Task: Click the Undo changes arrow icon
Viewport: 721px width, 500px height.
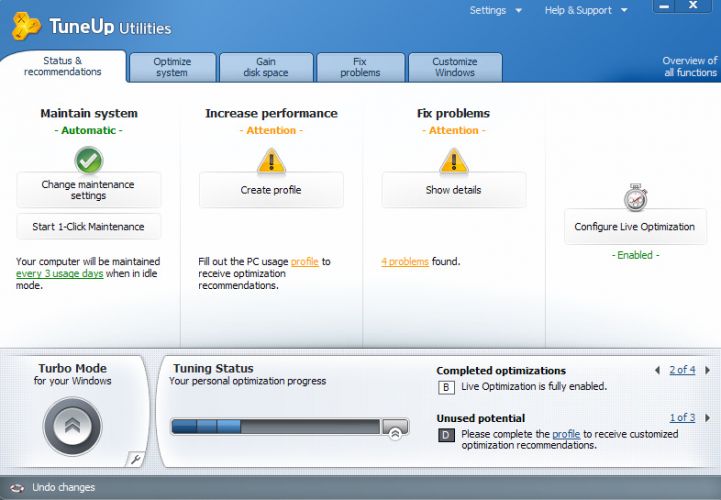Action: [x=17, y=488]
